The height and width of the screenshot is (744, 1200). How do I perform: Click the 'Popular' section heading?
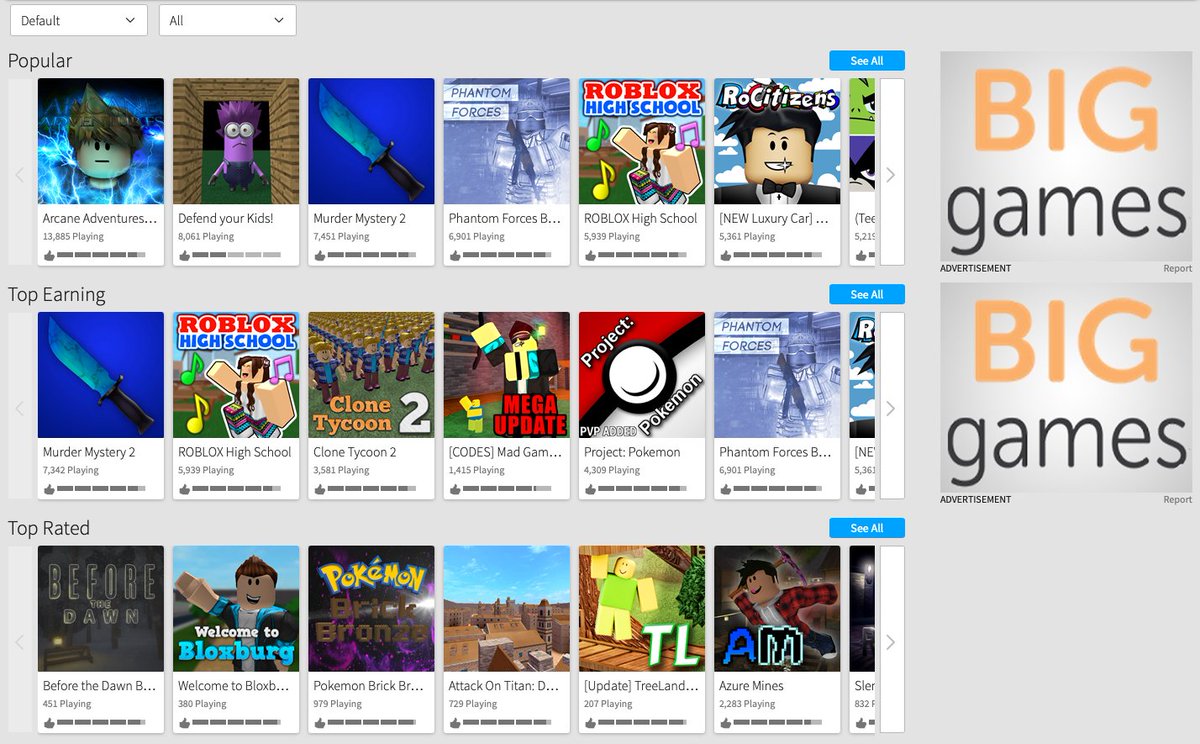coord(40,61)
